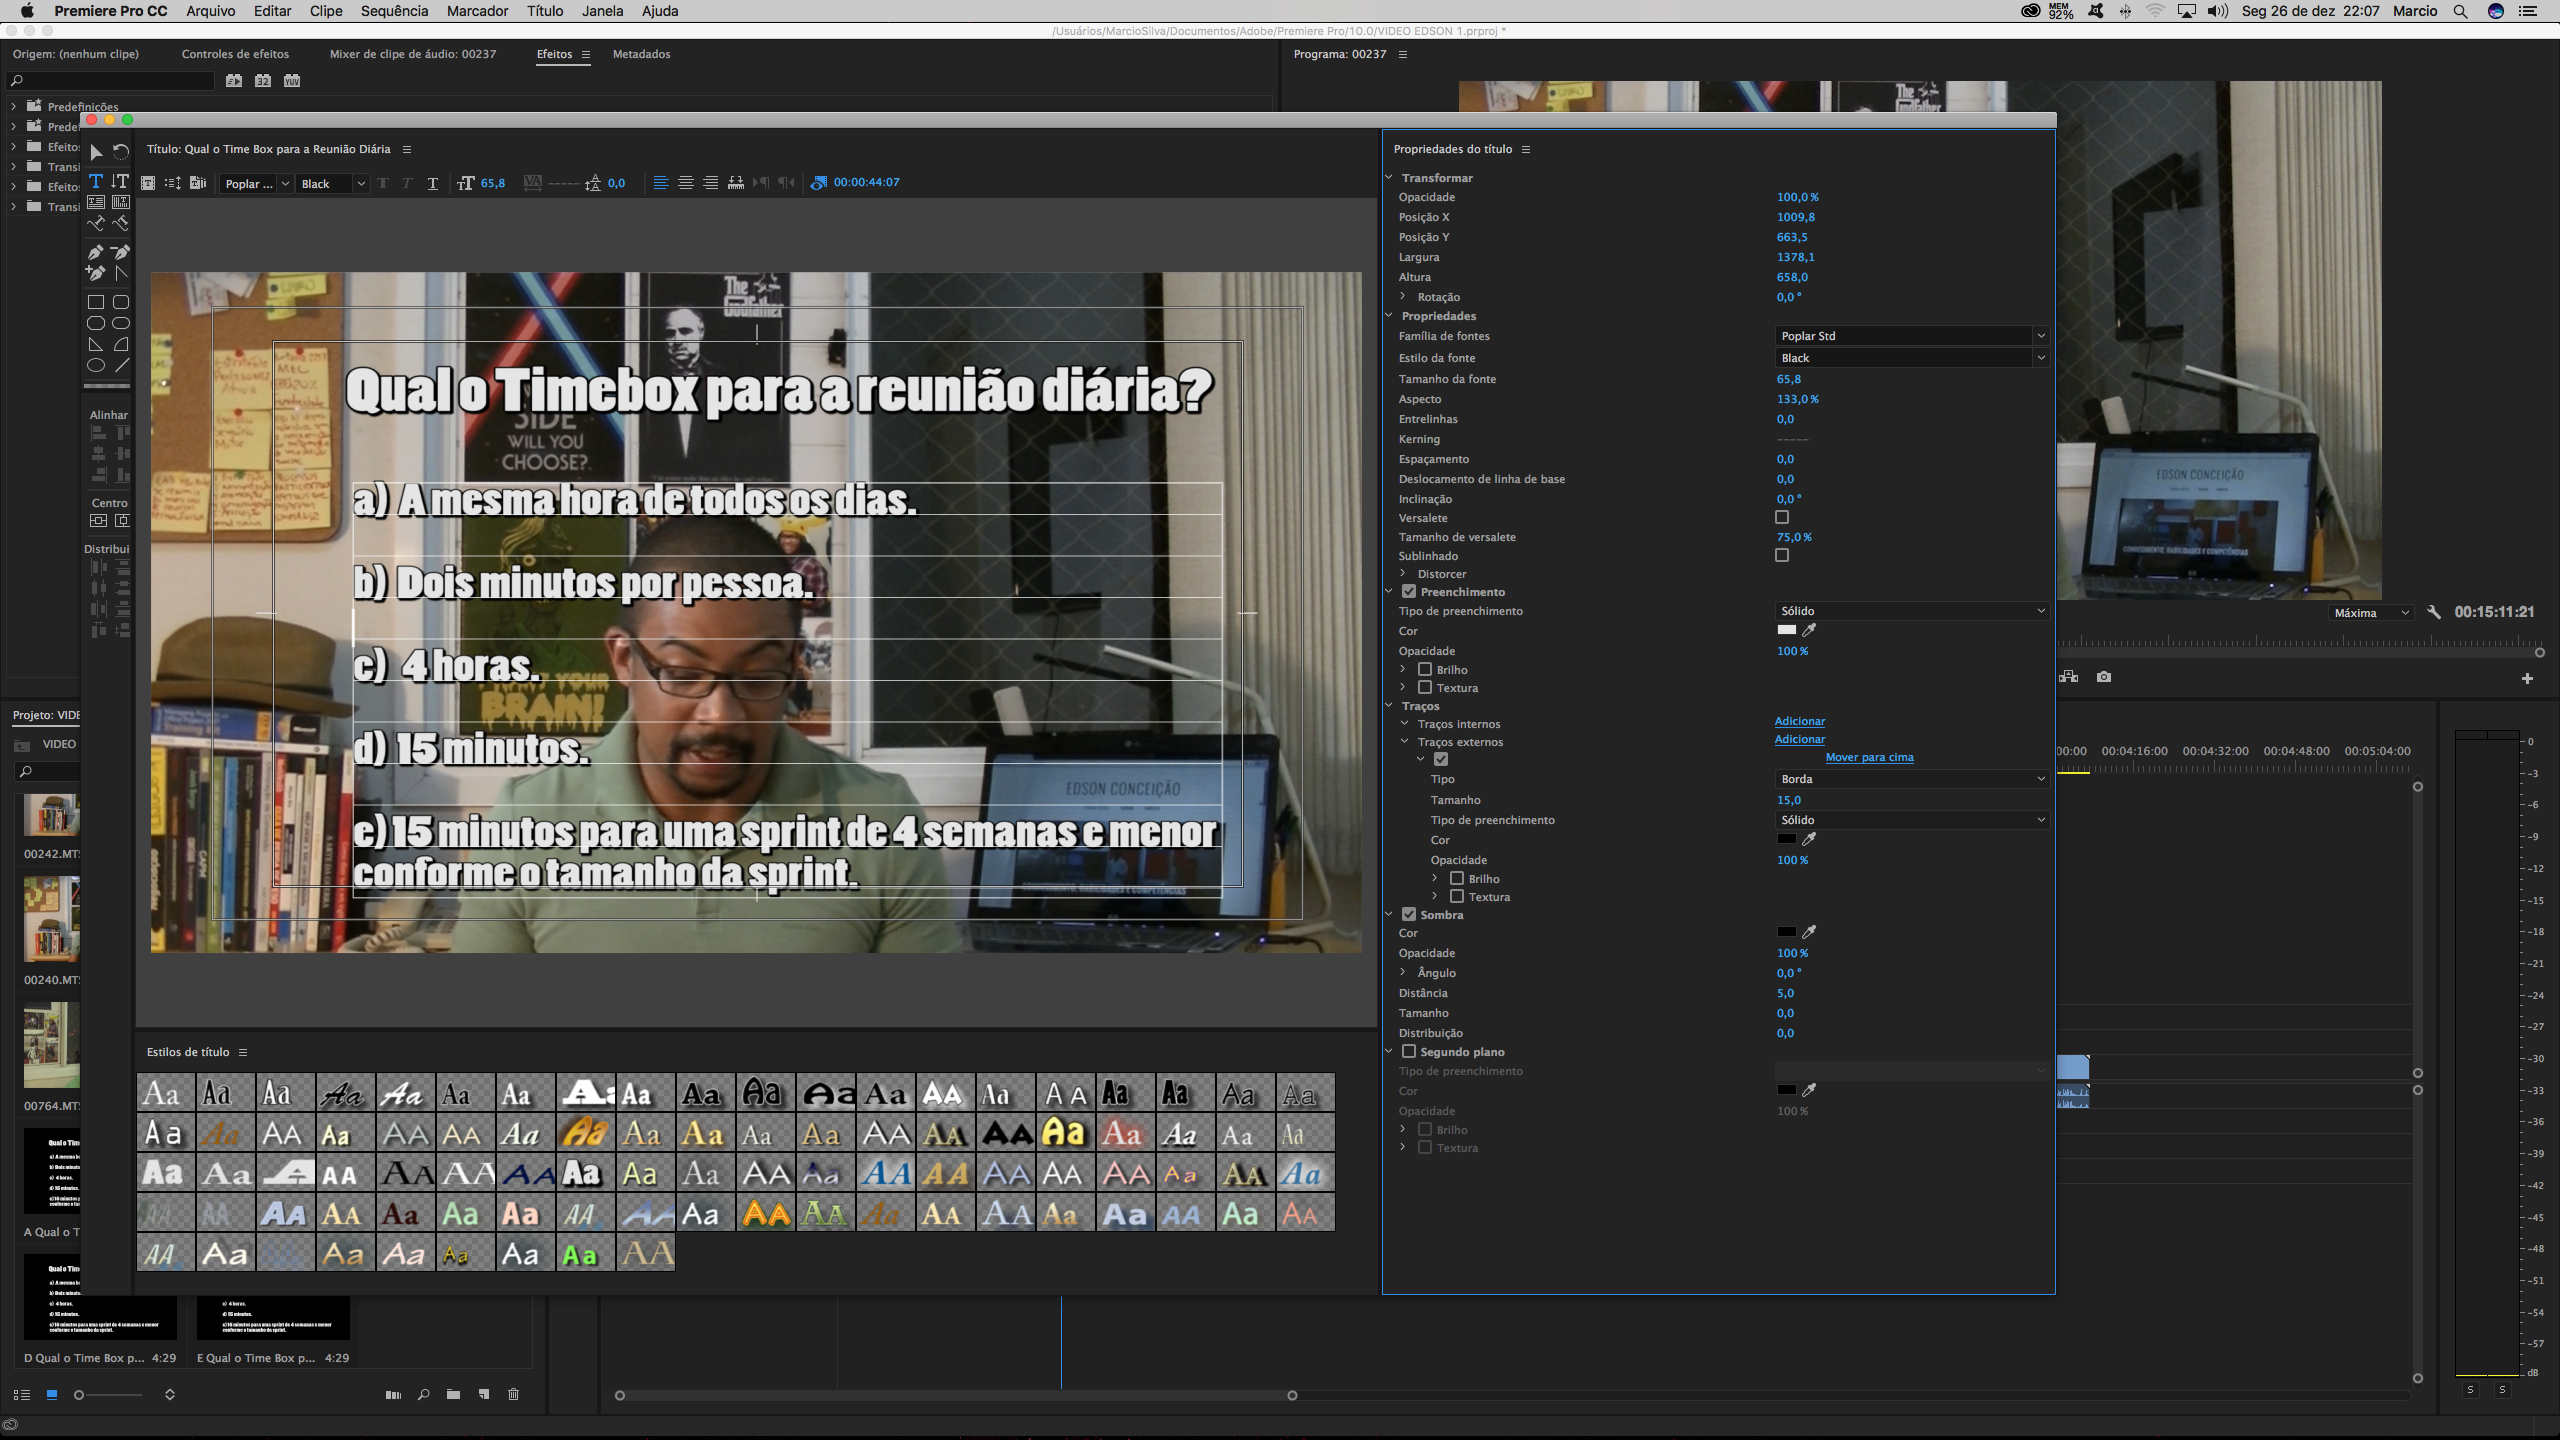Image resolution: width=2560 pixels, height=1440 pixels.
Task: Disable the Sombra checkbox
Action: pyautogui.click(x=1409, y=914)
